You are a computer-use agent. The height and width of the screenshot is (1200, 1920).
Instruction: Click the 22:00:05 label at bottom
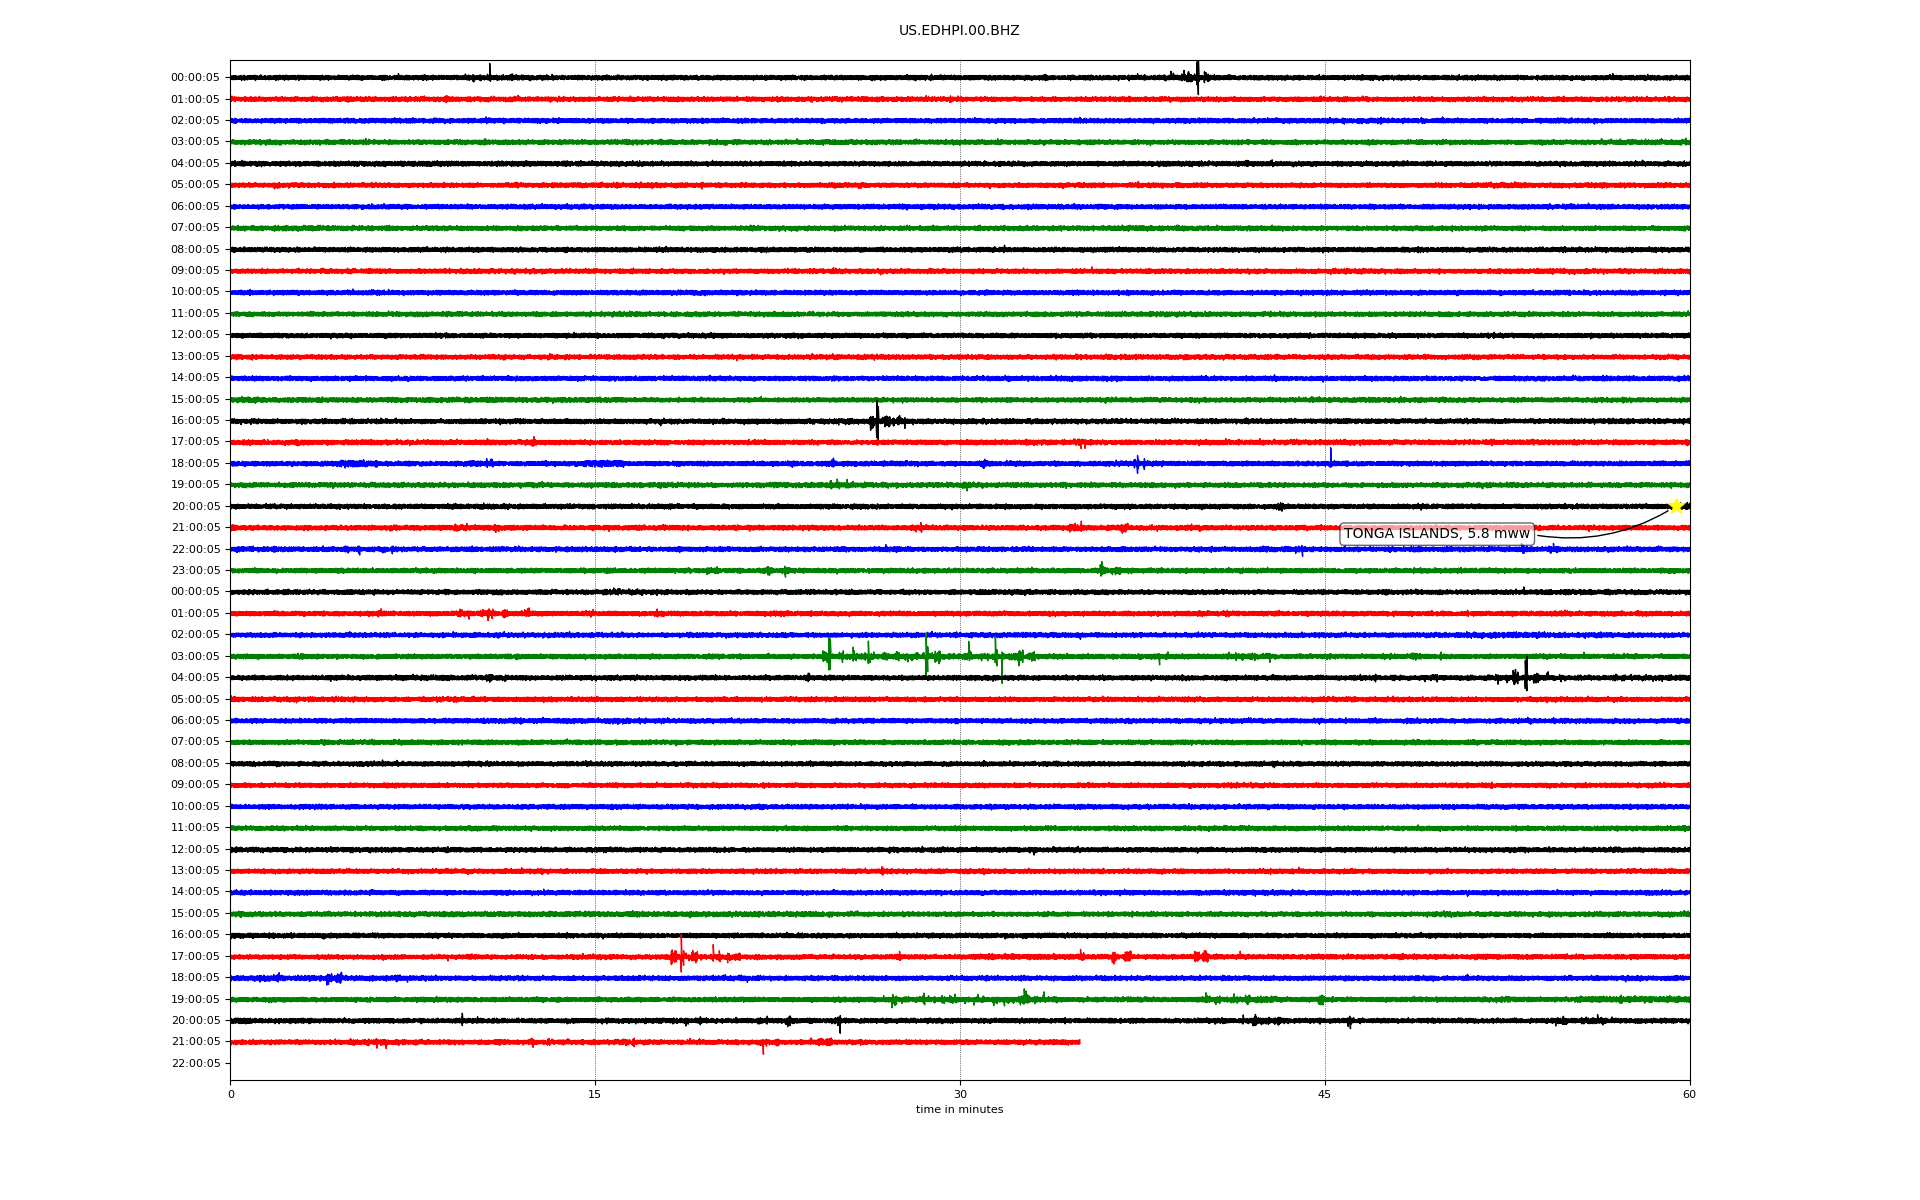coord(195,1064)
